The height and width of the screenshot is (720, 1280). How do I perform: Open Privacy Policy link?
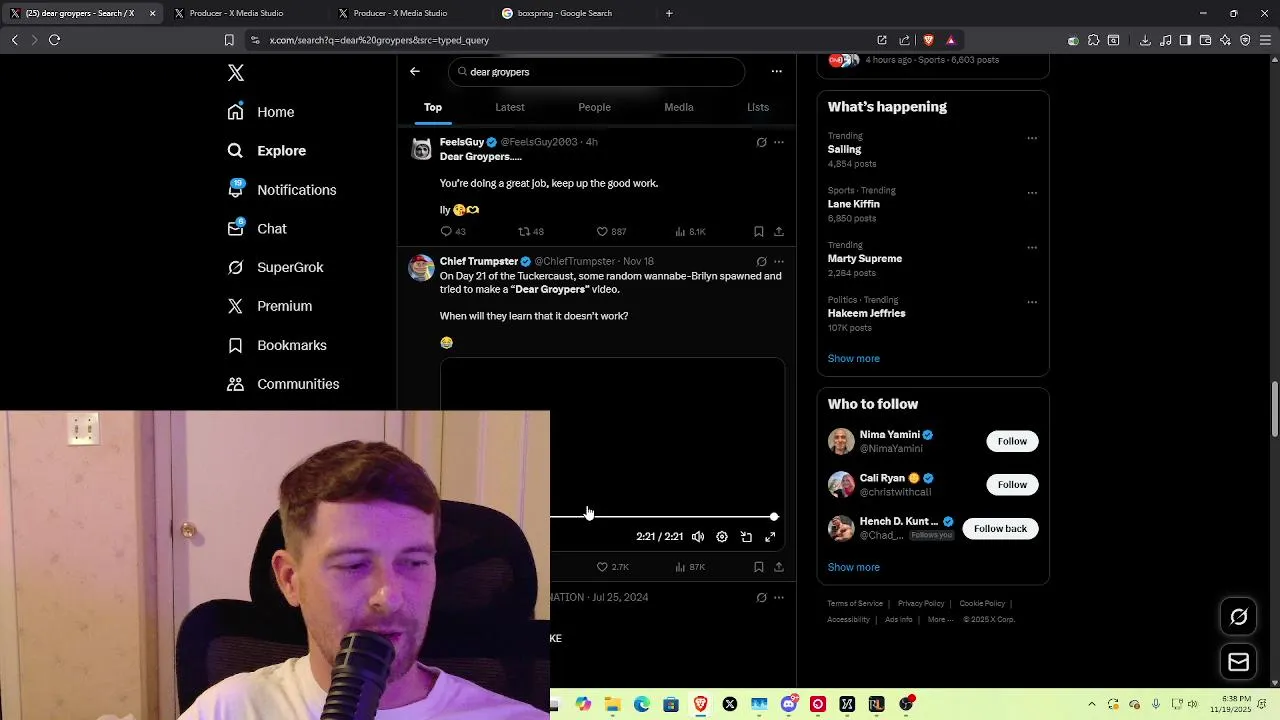tap(921, 604)
